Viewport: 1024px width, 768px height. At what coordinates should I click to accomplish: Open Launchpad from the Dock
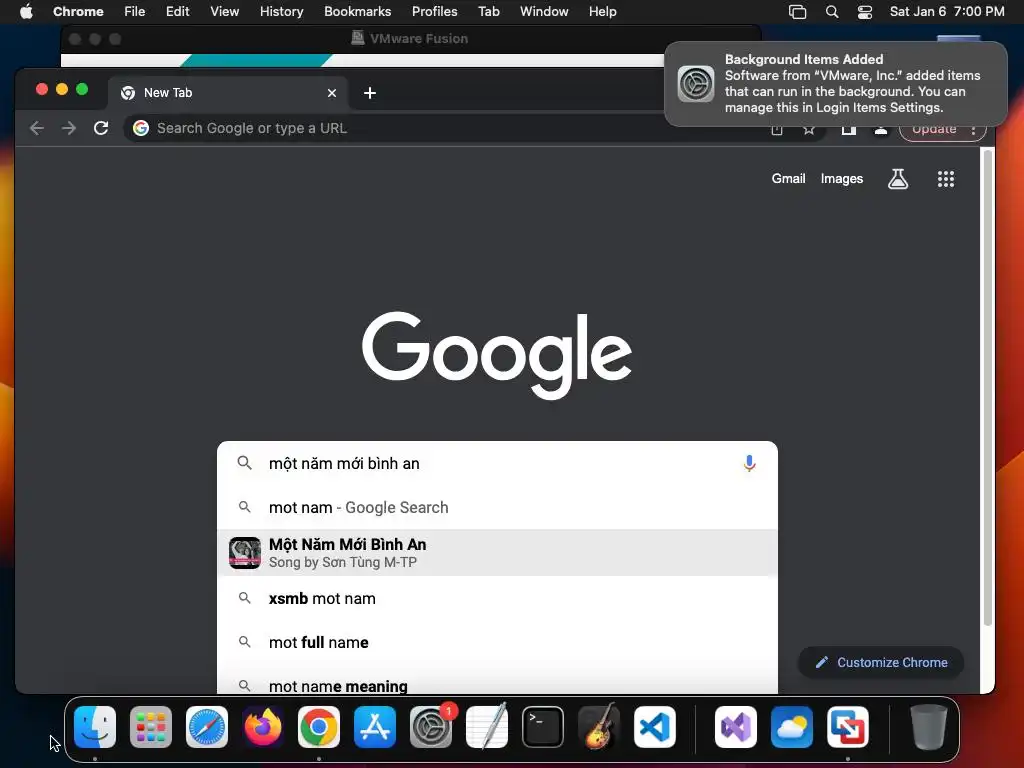[x=151, y=727]
